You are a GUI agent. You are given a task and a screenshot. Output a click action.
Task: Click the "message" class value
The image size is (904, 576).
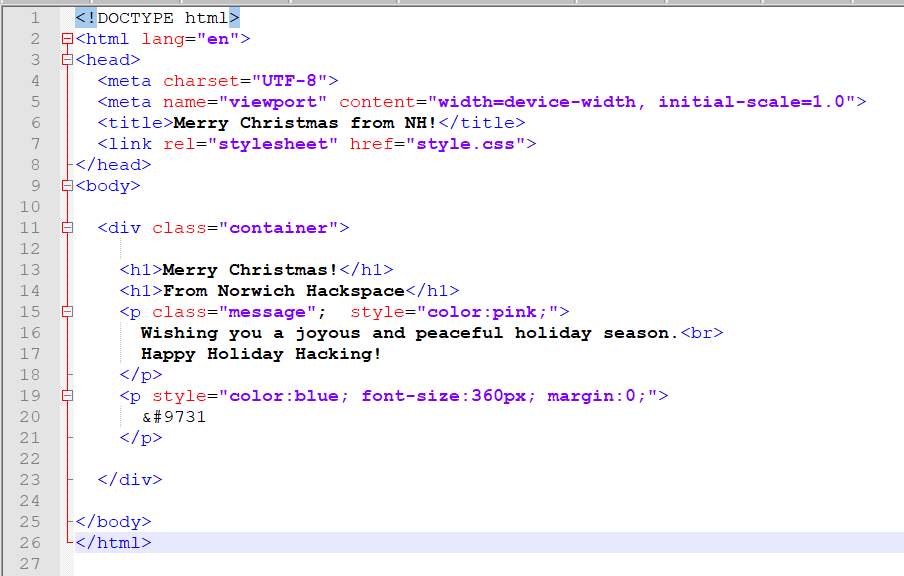pos(268,312)
